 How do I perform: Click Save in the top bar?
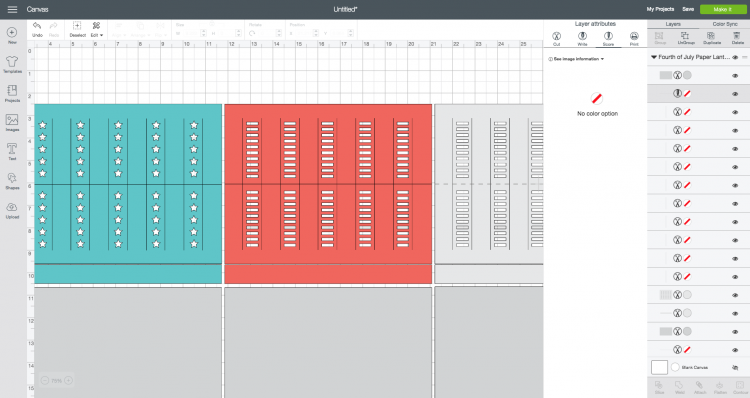[688, 9]
